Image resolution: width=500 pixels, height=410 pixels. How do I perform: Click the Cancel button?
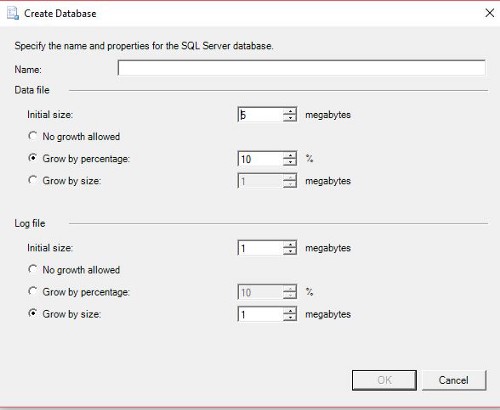[x=454, y=380]
